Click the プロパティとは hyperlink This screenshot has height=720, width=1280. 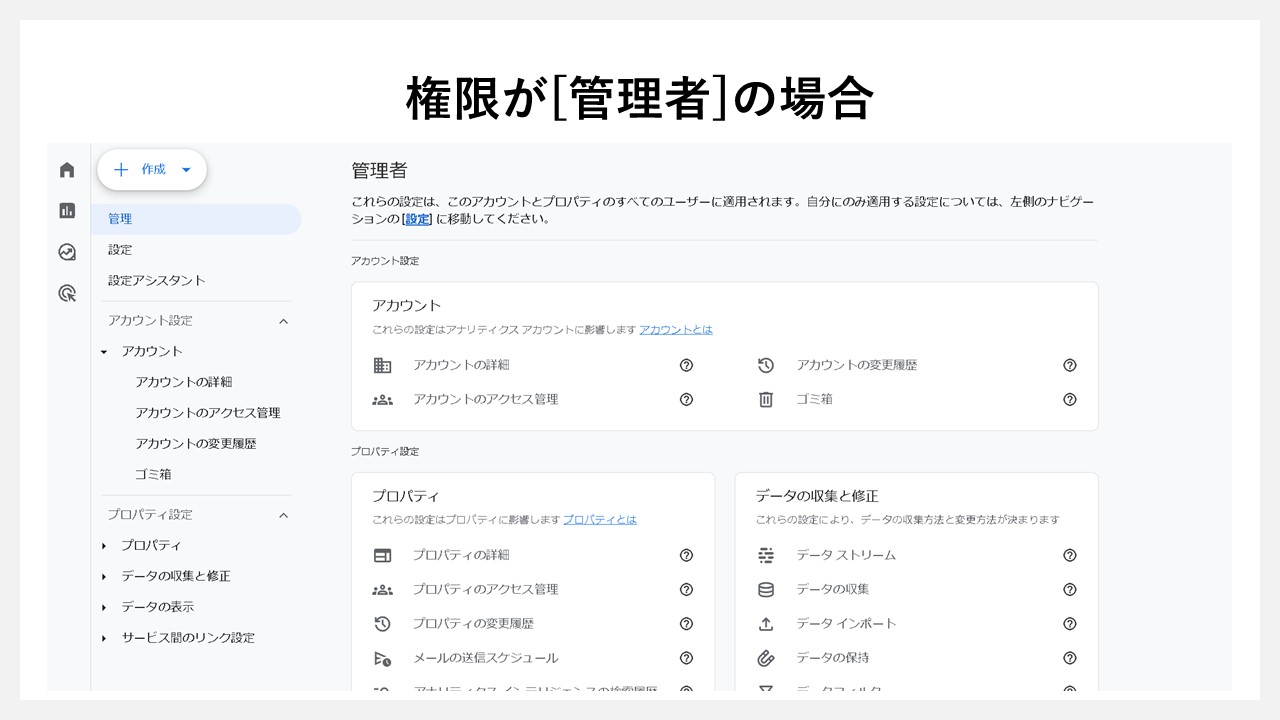point(598,519)
